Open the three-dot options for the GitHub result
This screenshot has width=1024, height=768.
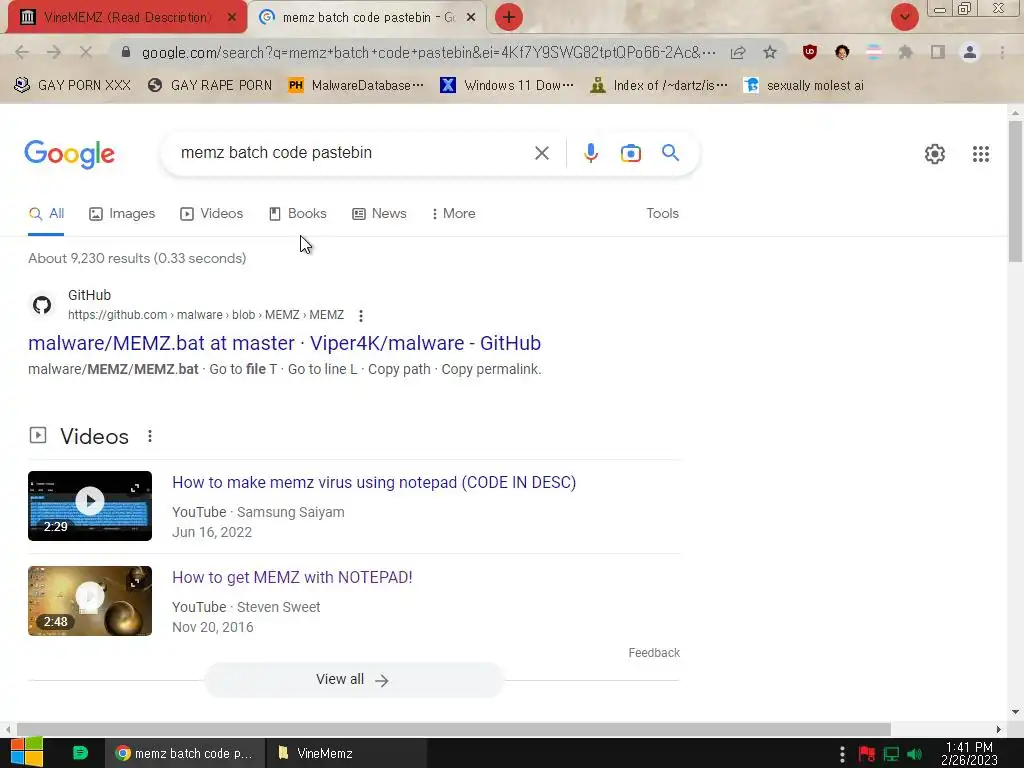(x=360, y=316)
